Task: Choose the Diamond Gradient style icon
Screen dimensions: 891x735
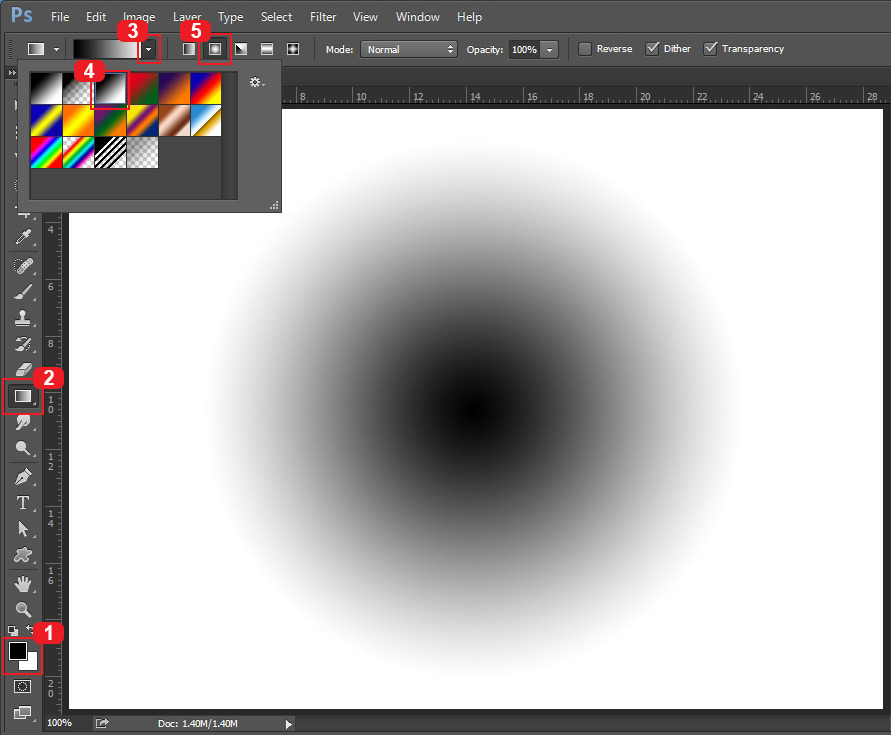Action: click(293, 49)
